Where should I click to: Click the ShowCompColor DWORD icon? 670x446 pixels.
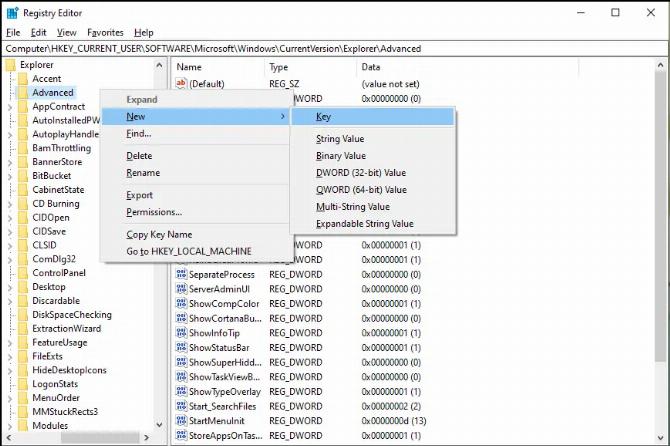point(181,303)
